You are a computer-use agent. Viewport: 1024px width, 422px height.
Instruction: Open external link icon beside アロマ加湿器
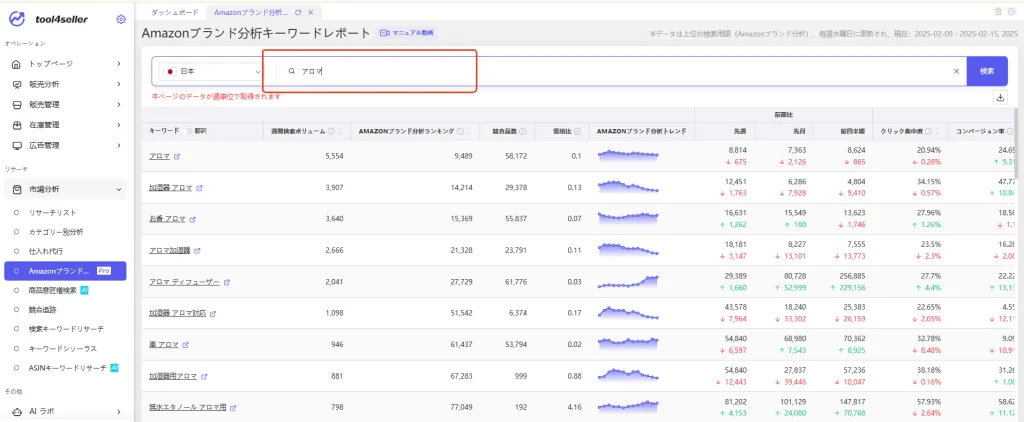(x=197, y=251)
